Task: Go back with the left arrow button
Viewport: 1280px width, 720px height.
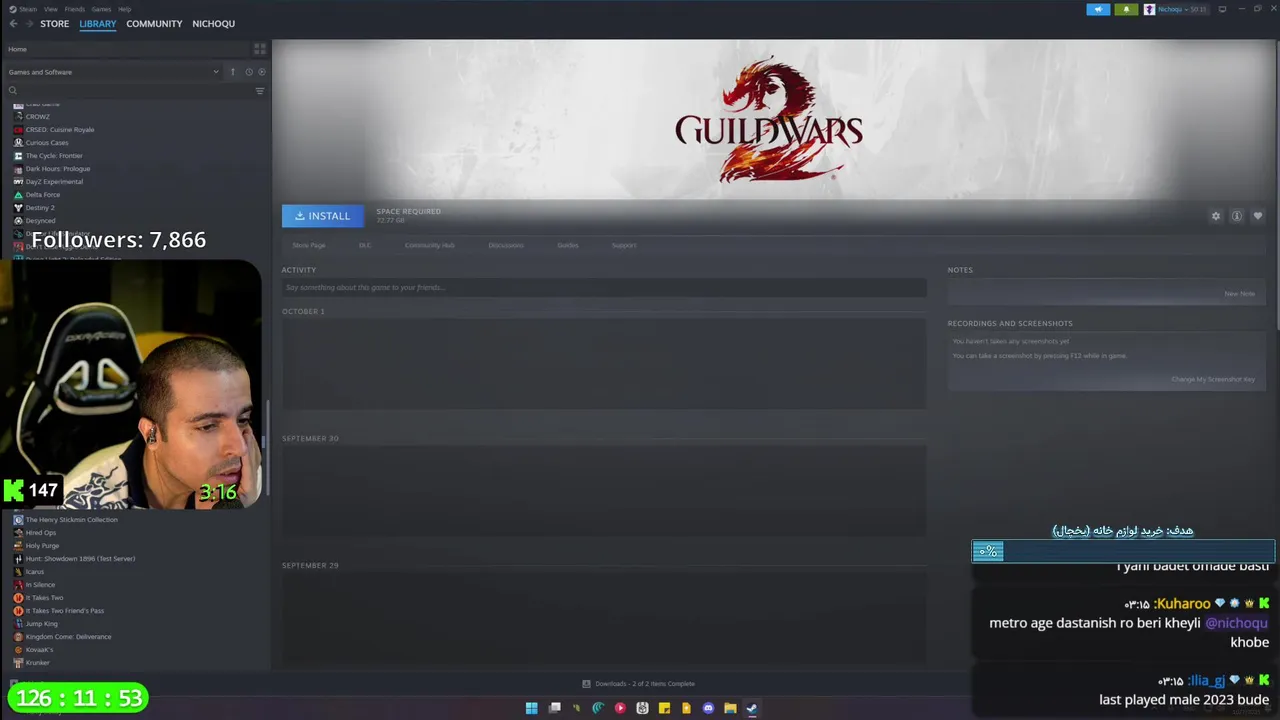Action: 13,24
